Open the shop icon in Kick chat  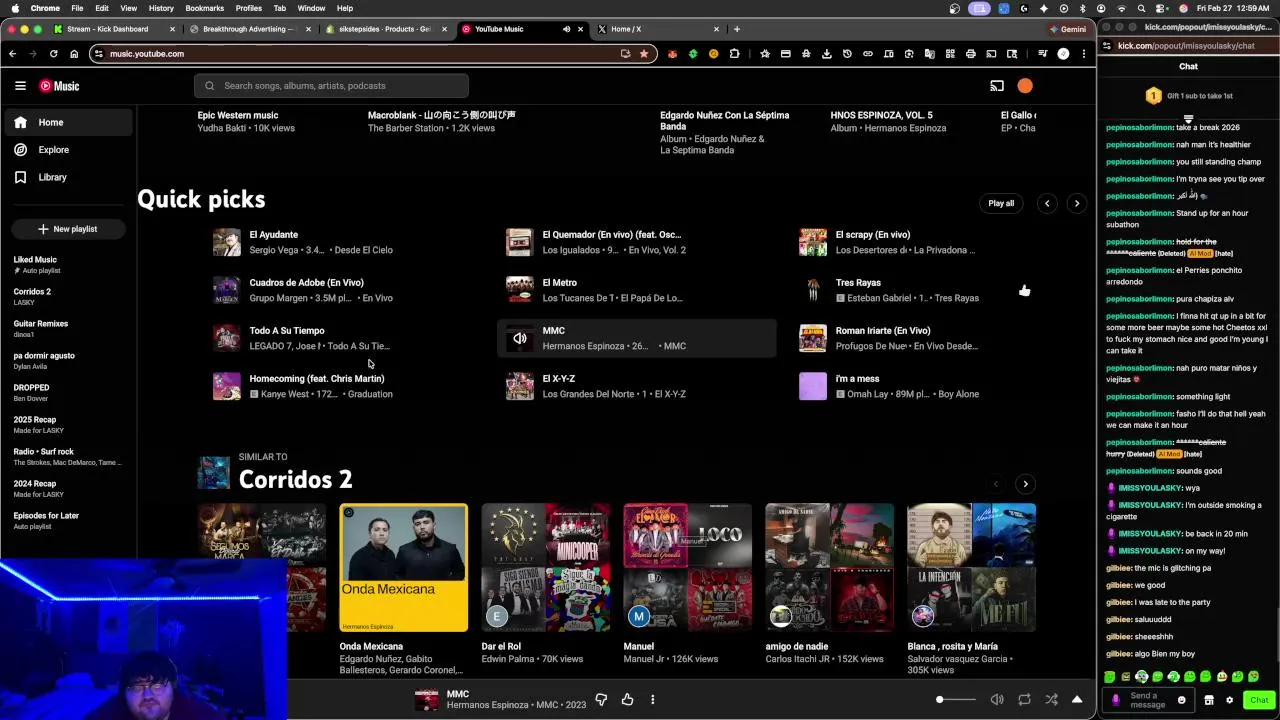[x=1209, y=700]
